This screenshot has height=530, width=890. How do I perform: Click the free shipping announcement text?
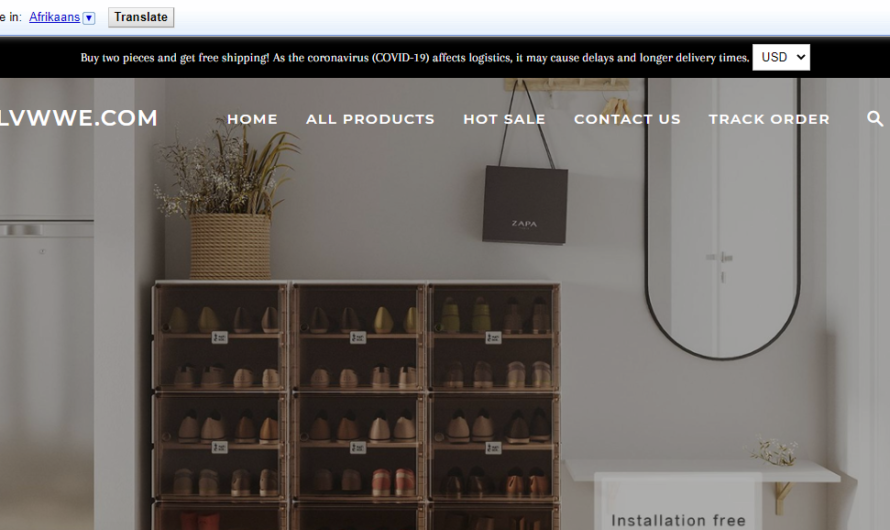tap(414, 57)
